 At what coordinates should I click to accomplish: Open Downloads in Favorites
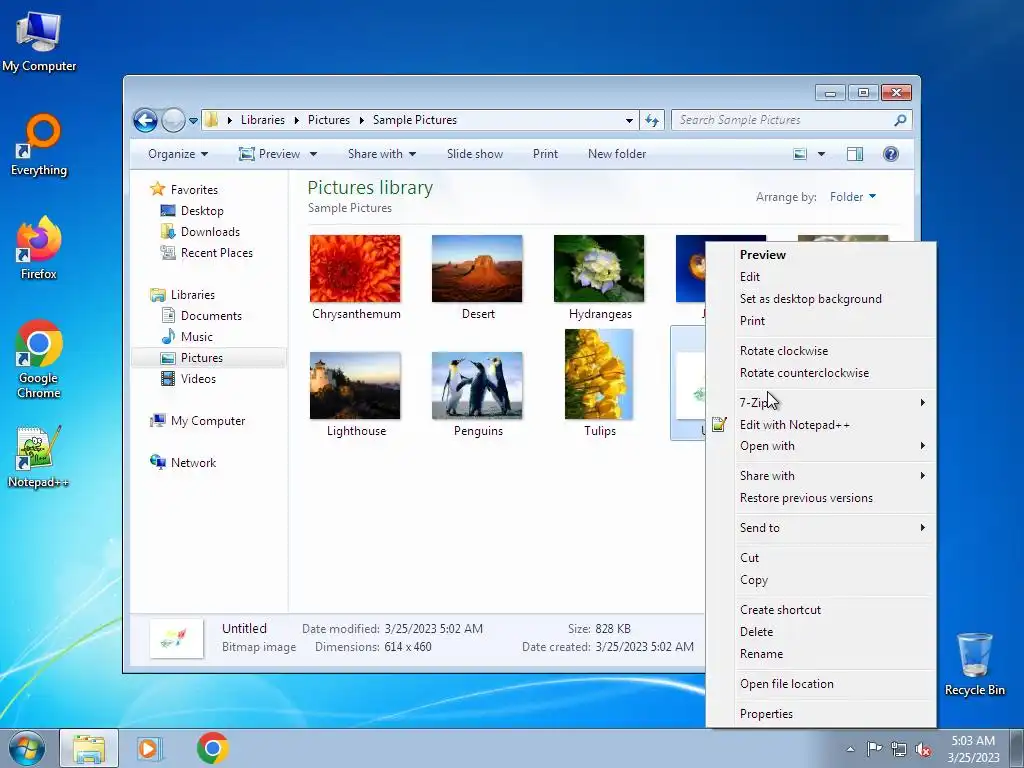tap(201, 232)
